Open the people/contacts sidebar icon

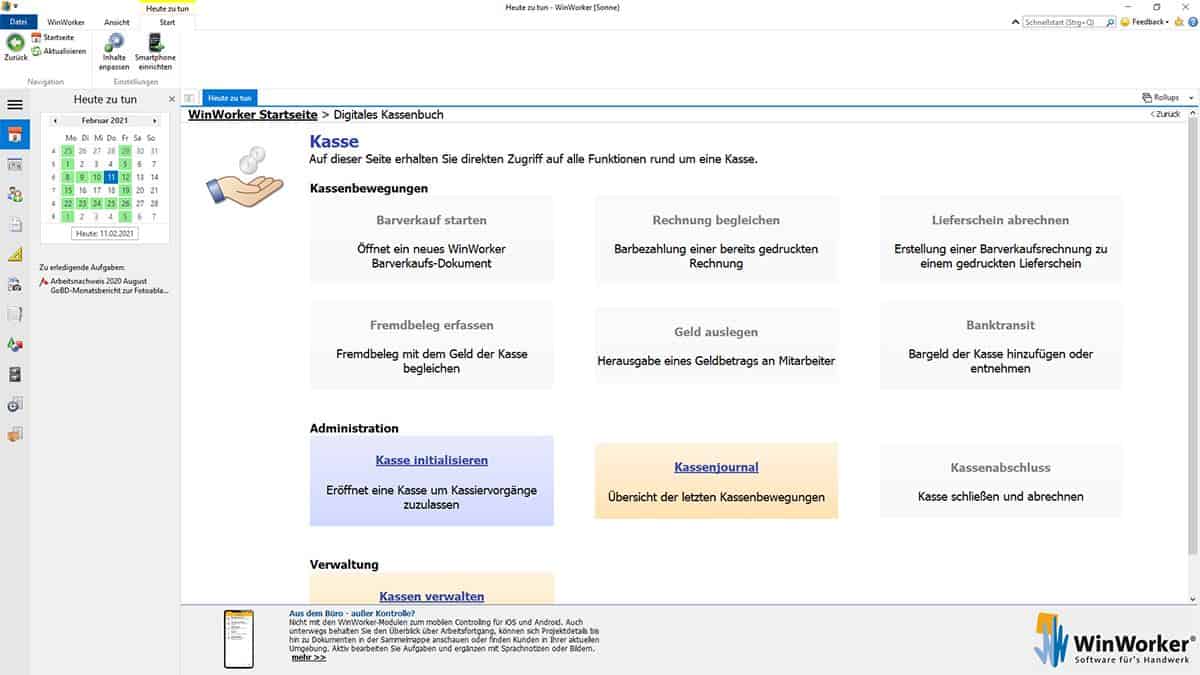coord(15,195)
